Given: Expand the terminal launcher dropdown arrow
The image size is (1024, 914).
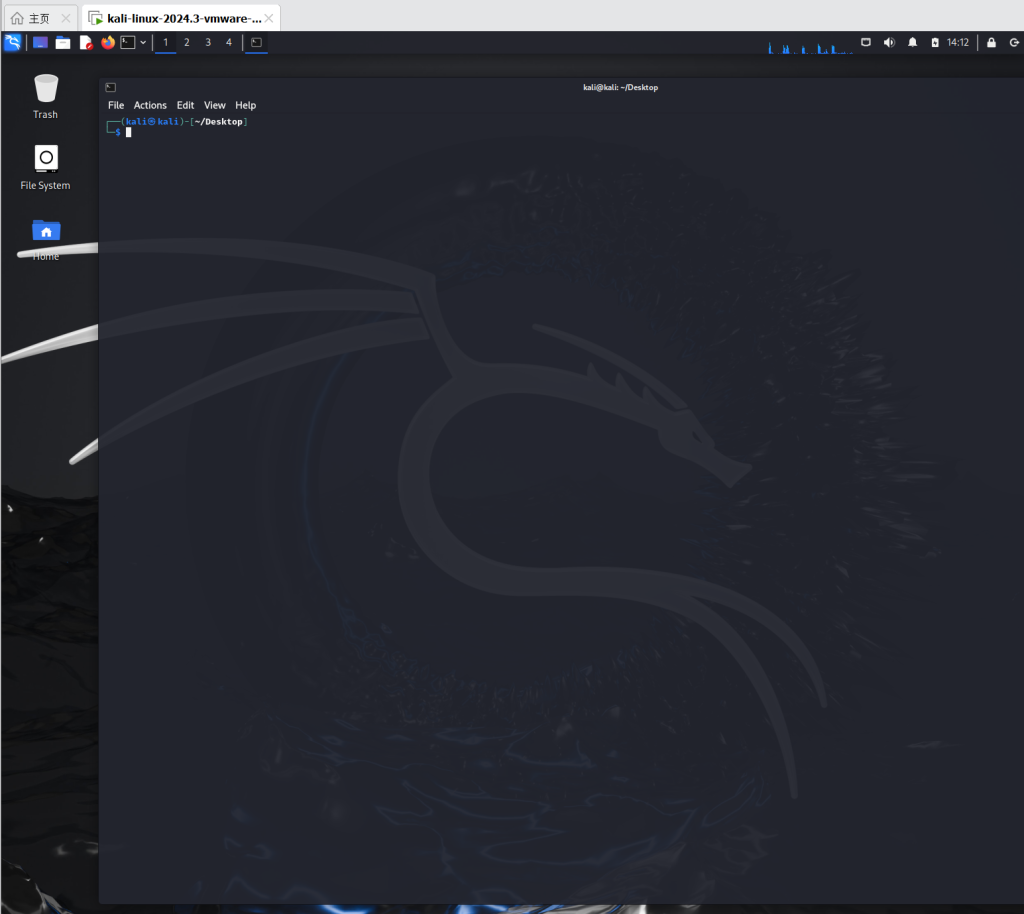Looking at the screenshot, I should pos(143,42).
